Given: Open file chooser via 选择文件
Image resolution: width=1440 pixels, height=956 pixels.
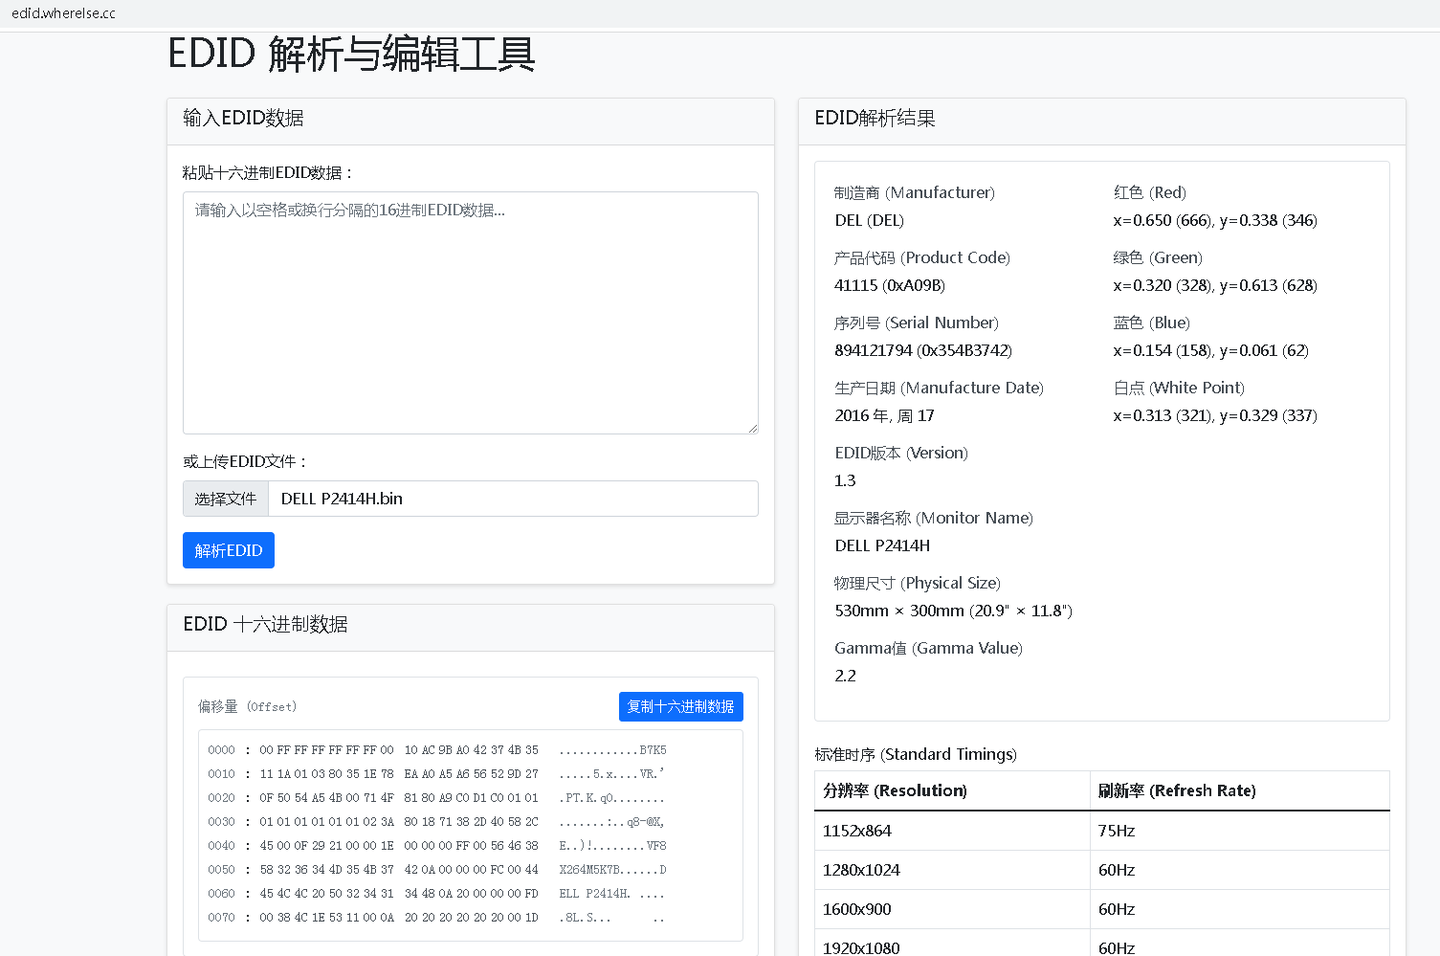Looking at the screenshot, I should [x=226, y=499].
